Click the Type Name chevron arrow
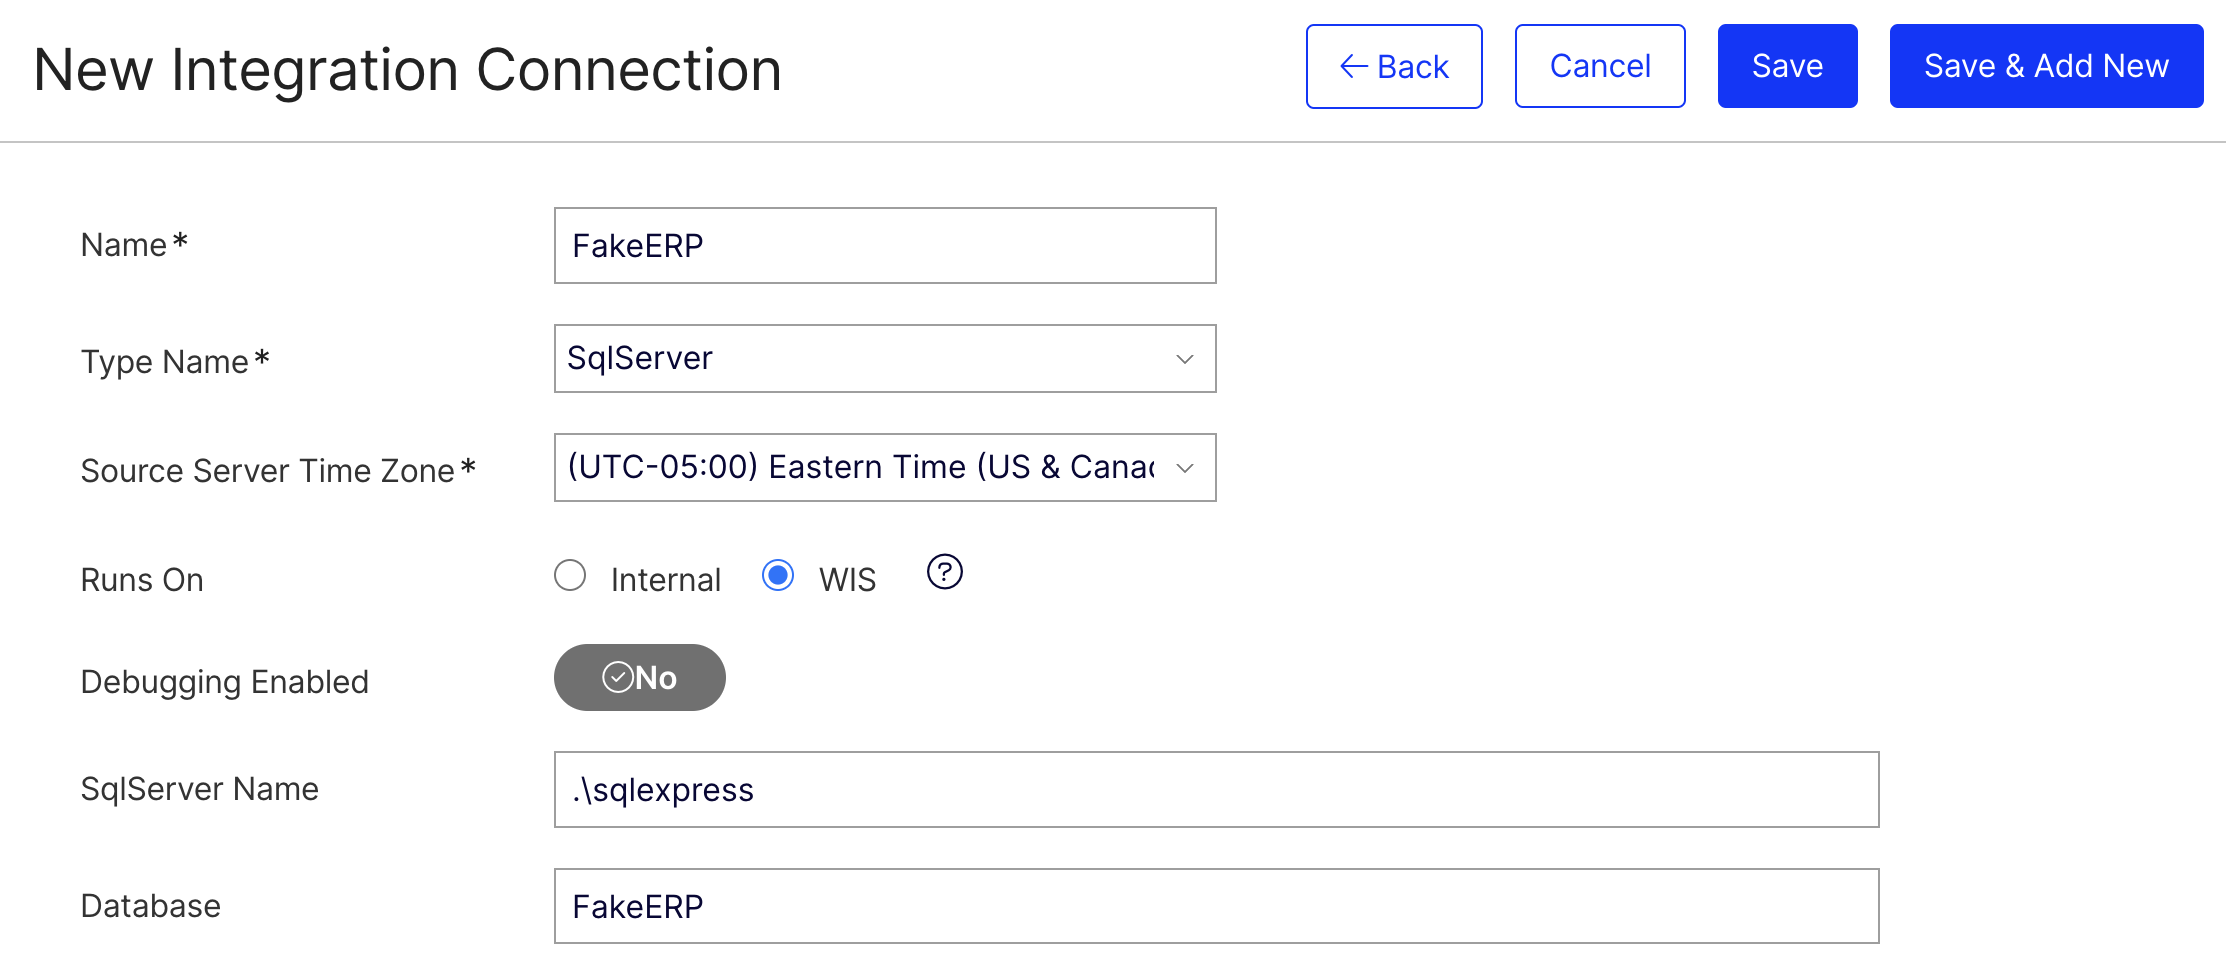The image size is (2226, 972). coord(1185,359)
